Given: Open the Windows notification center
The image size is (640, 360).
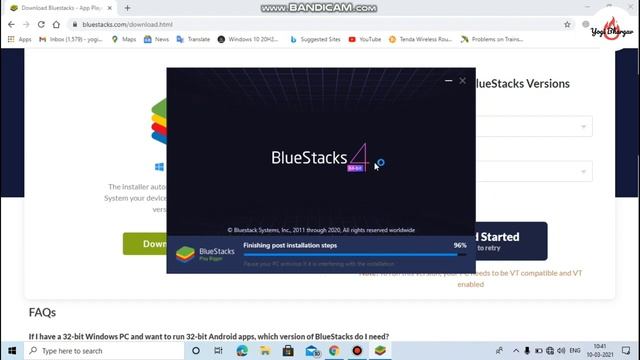Looking at the screenshot, I should 626,351.
